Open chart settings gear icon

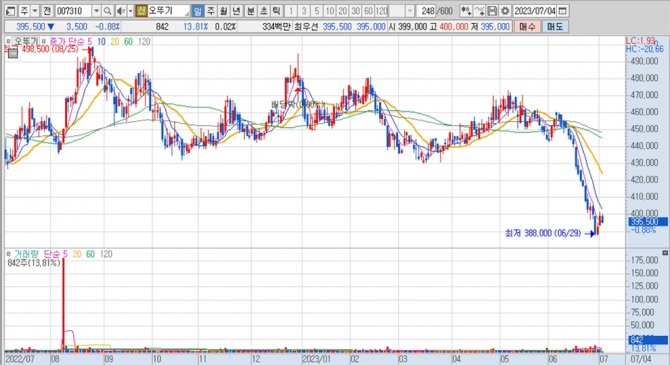[x=505, y=11]
